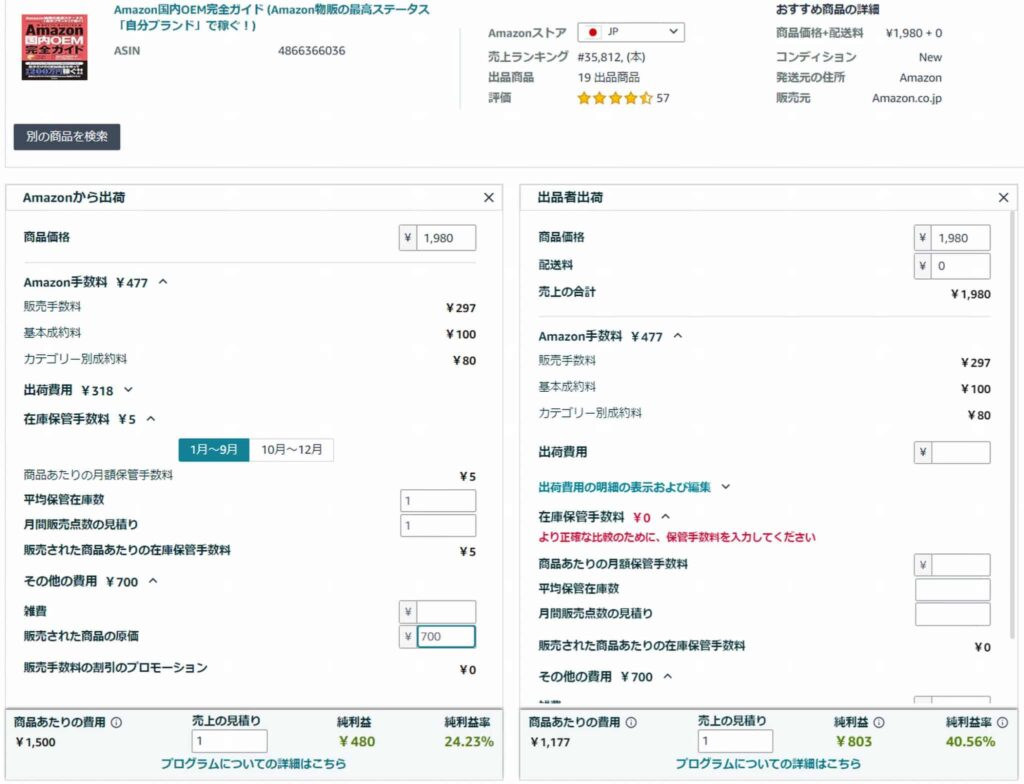Click 平均保管在庫数 field in Amazonから出荷
The height and width of the screenshot is (784, 1024).
click(438, 500)
